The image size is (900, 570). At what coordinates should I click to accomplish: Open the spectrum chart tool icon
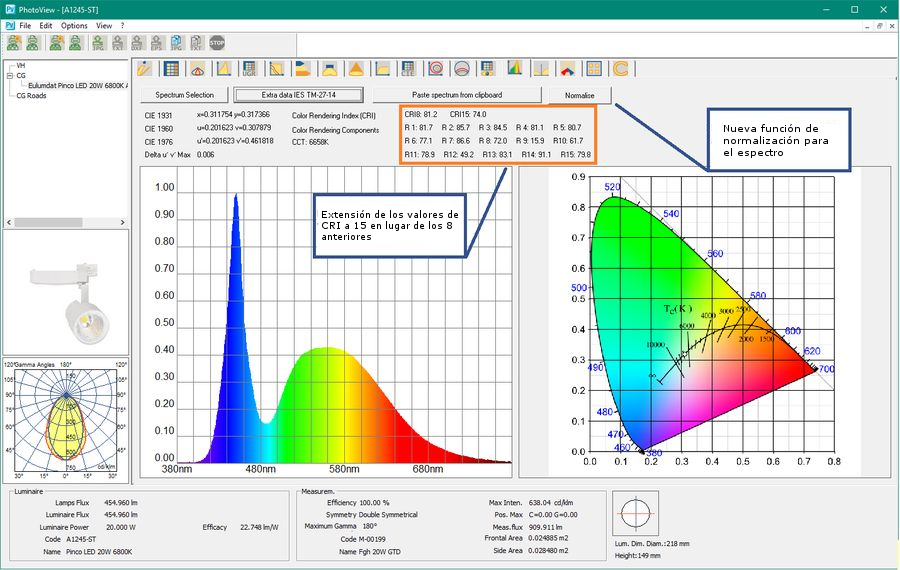(x=514, y=69)
